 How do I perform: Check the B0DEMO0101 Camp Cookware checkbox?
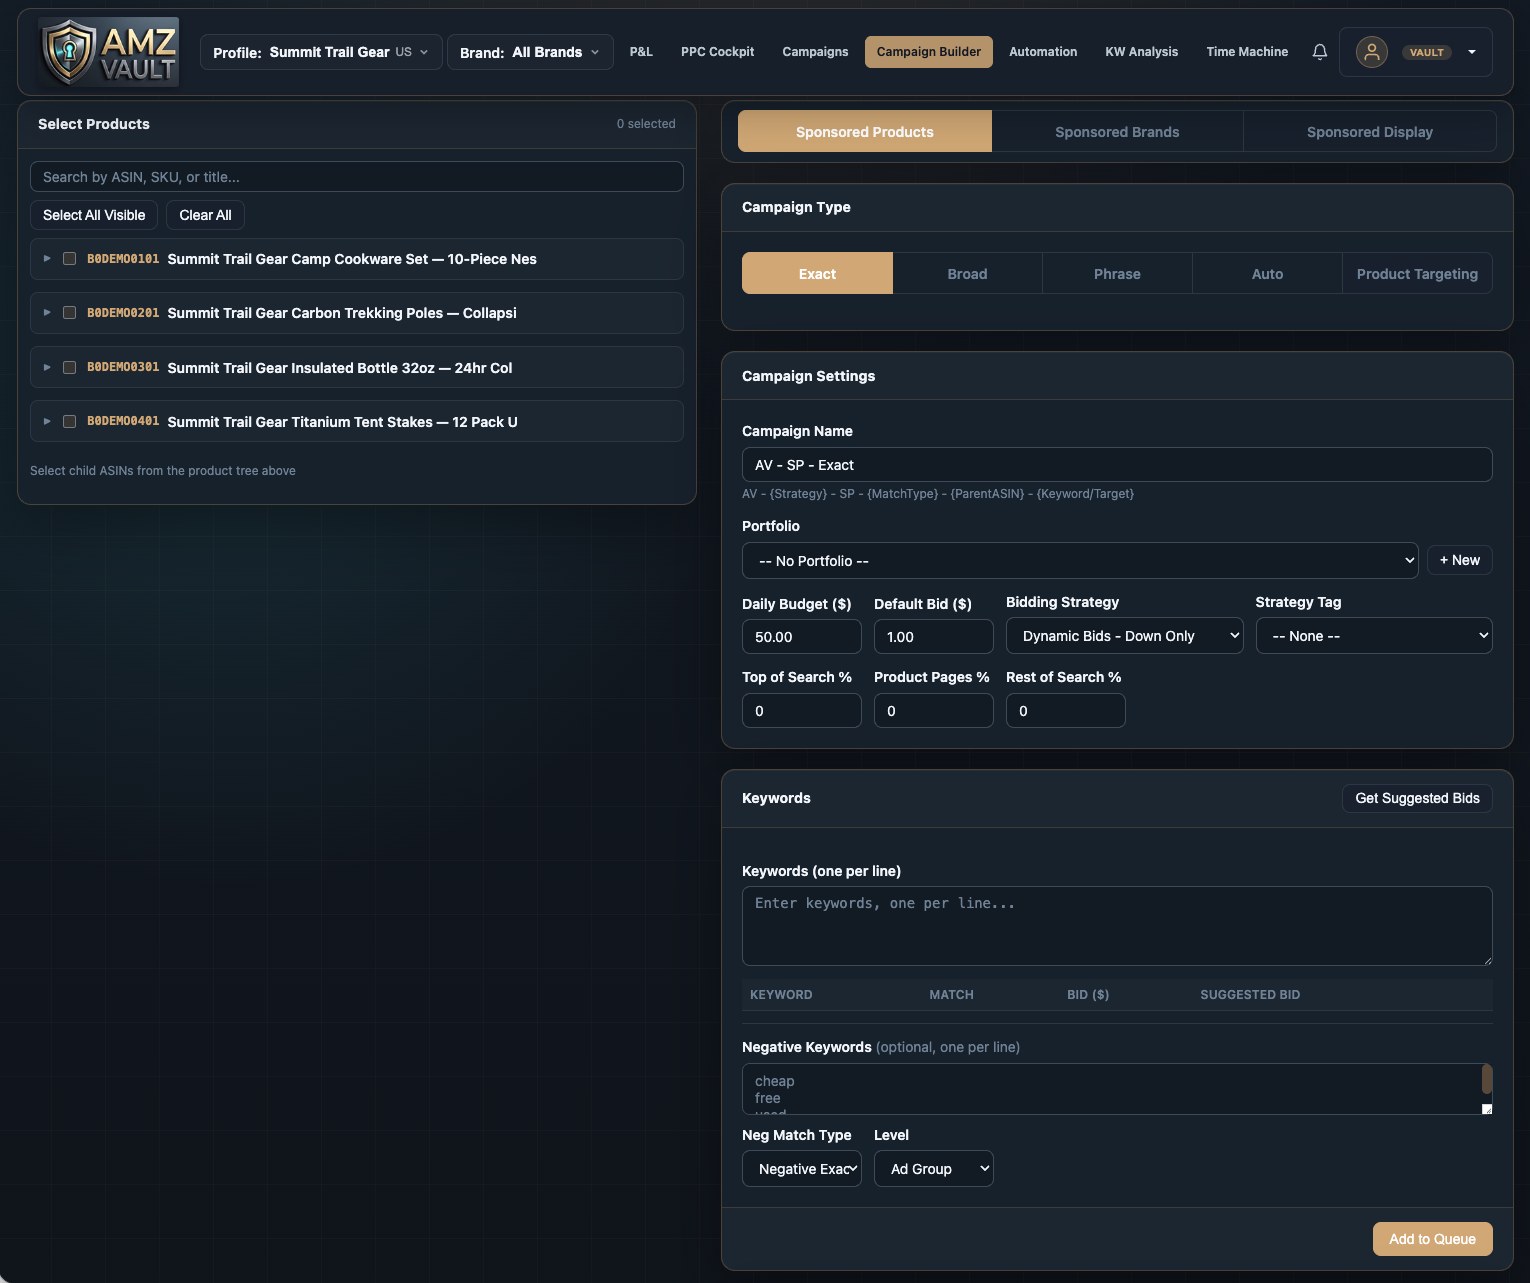click(69, 259)
